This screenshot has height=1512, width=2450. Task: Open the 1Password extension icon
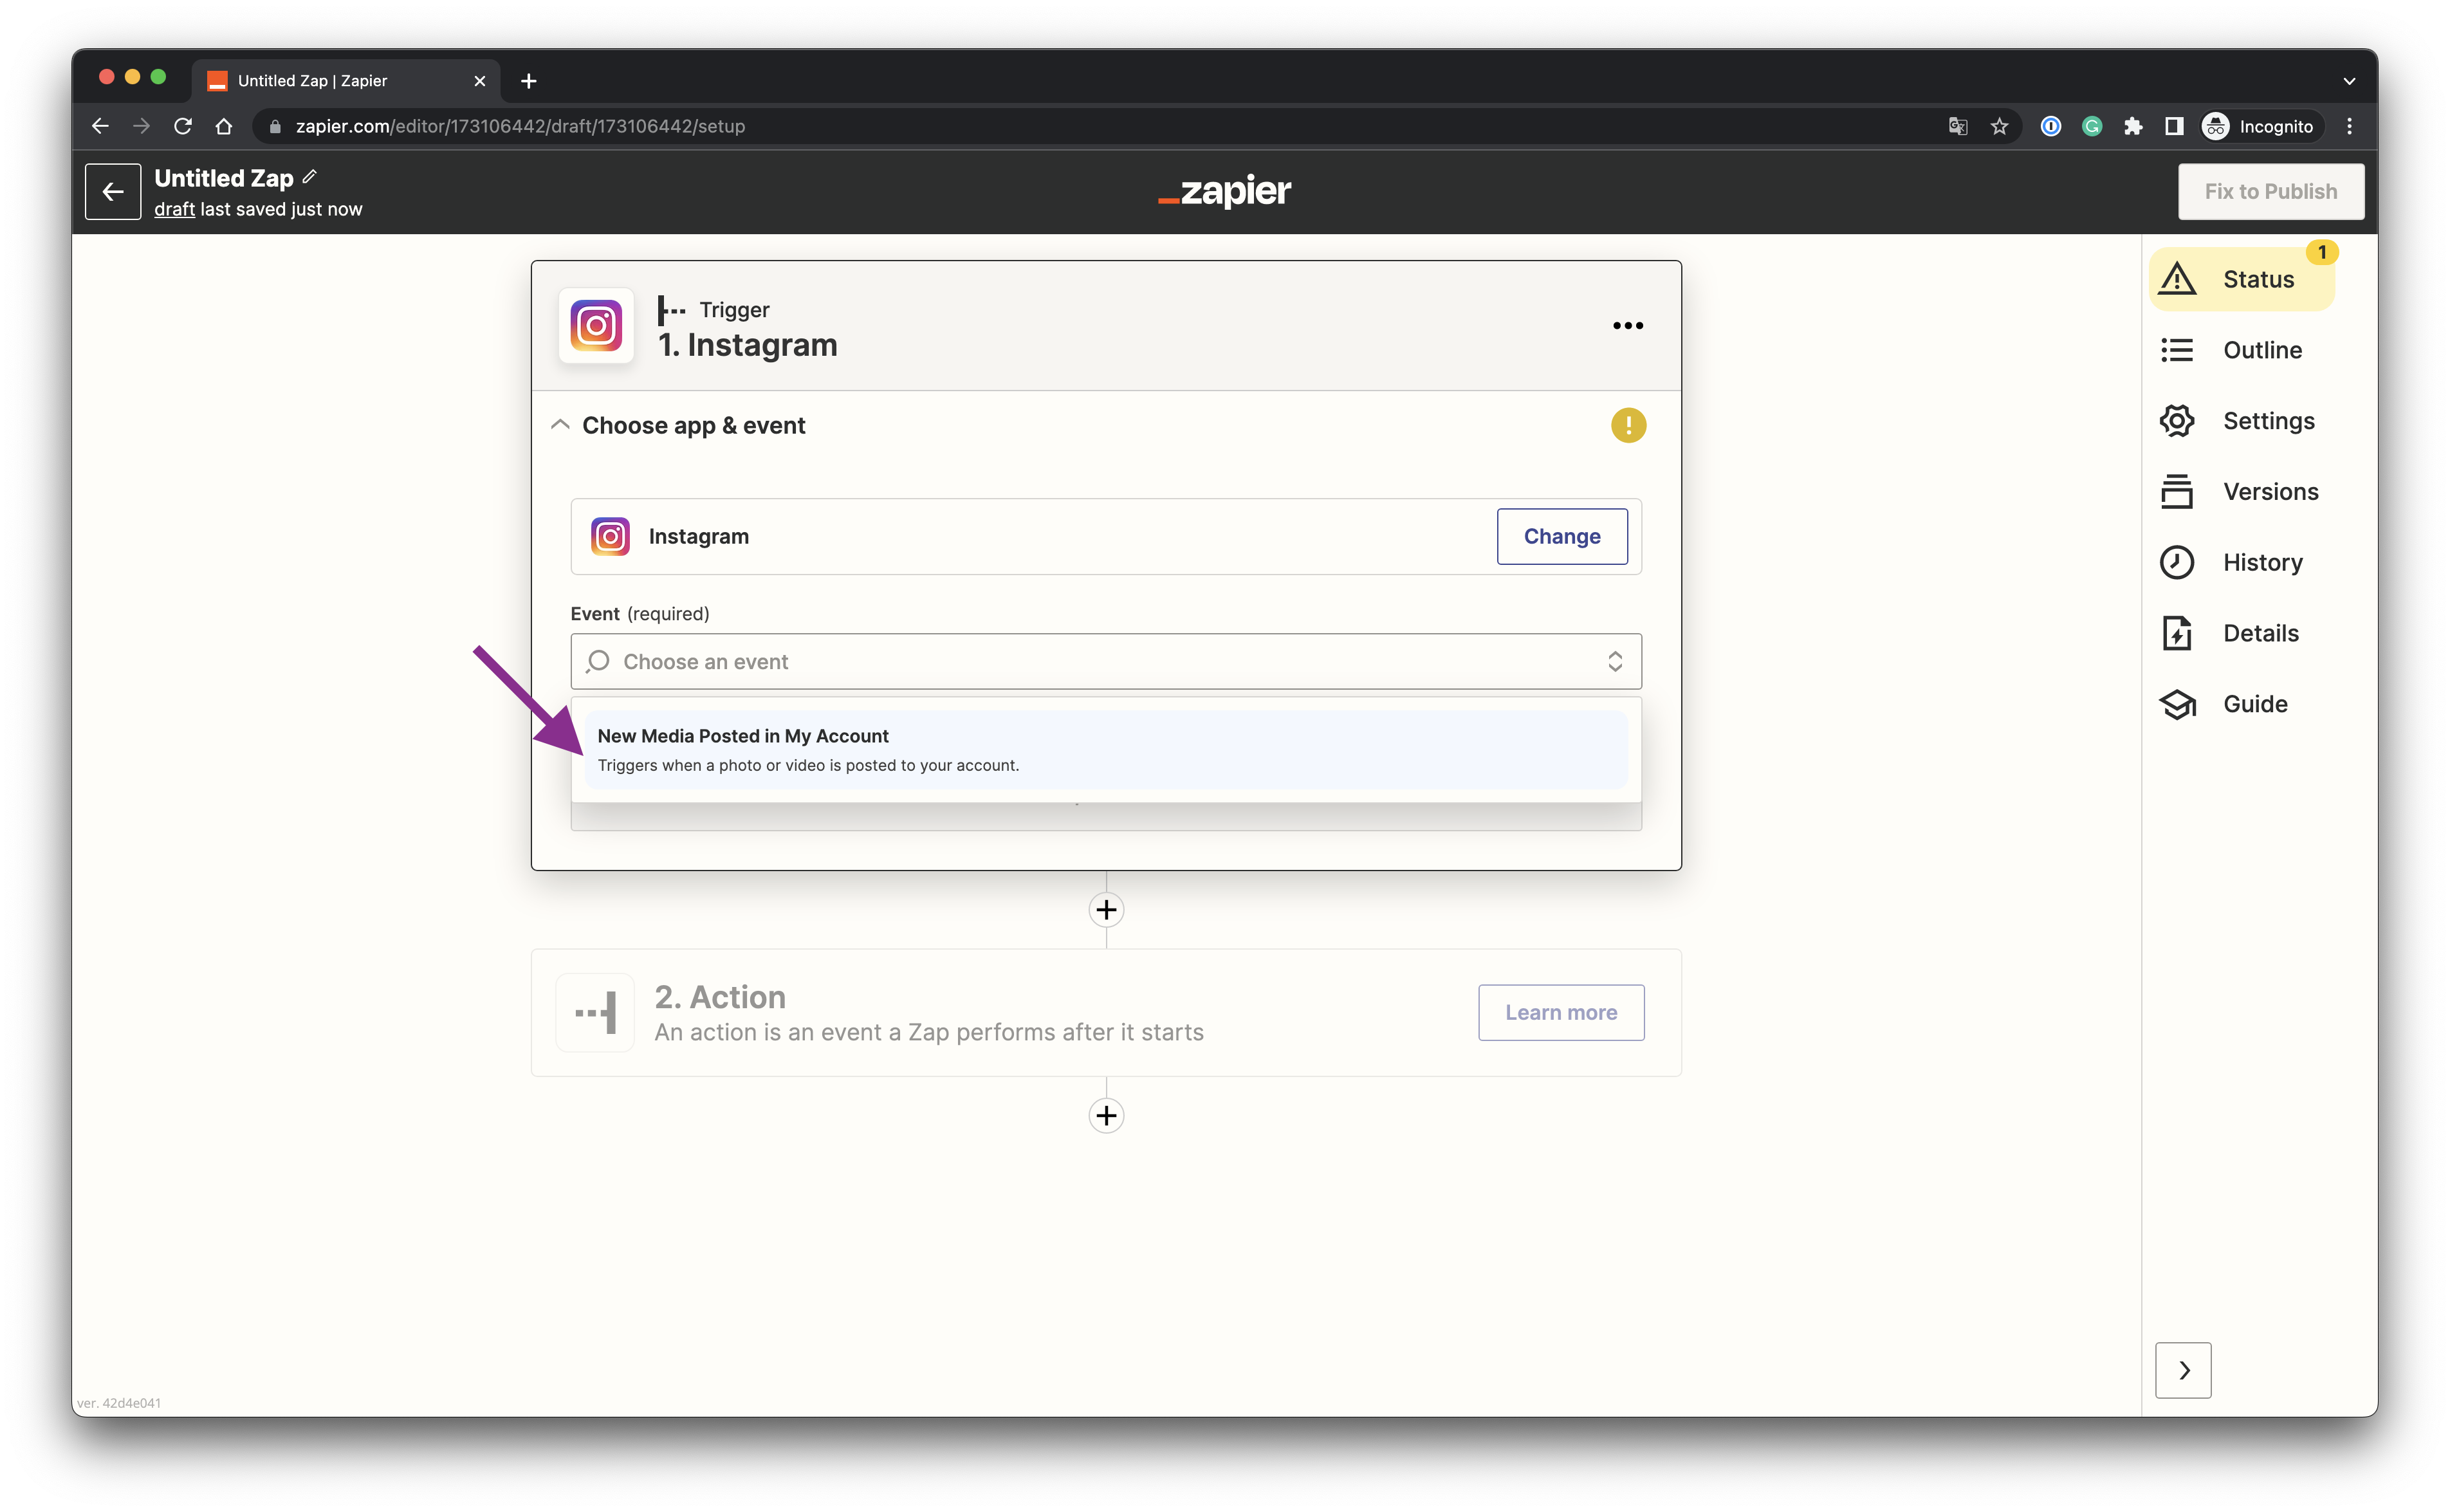coord(2051,126)
